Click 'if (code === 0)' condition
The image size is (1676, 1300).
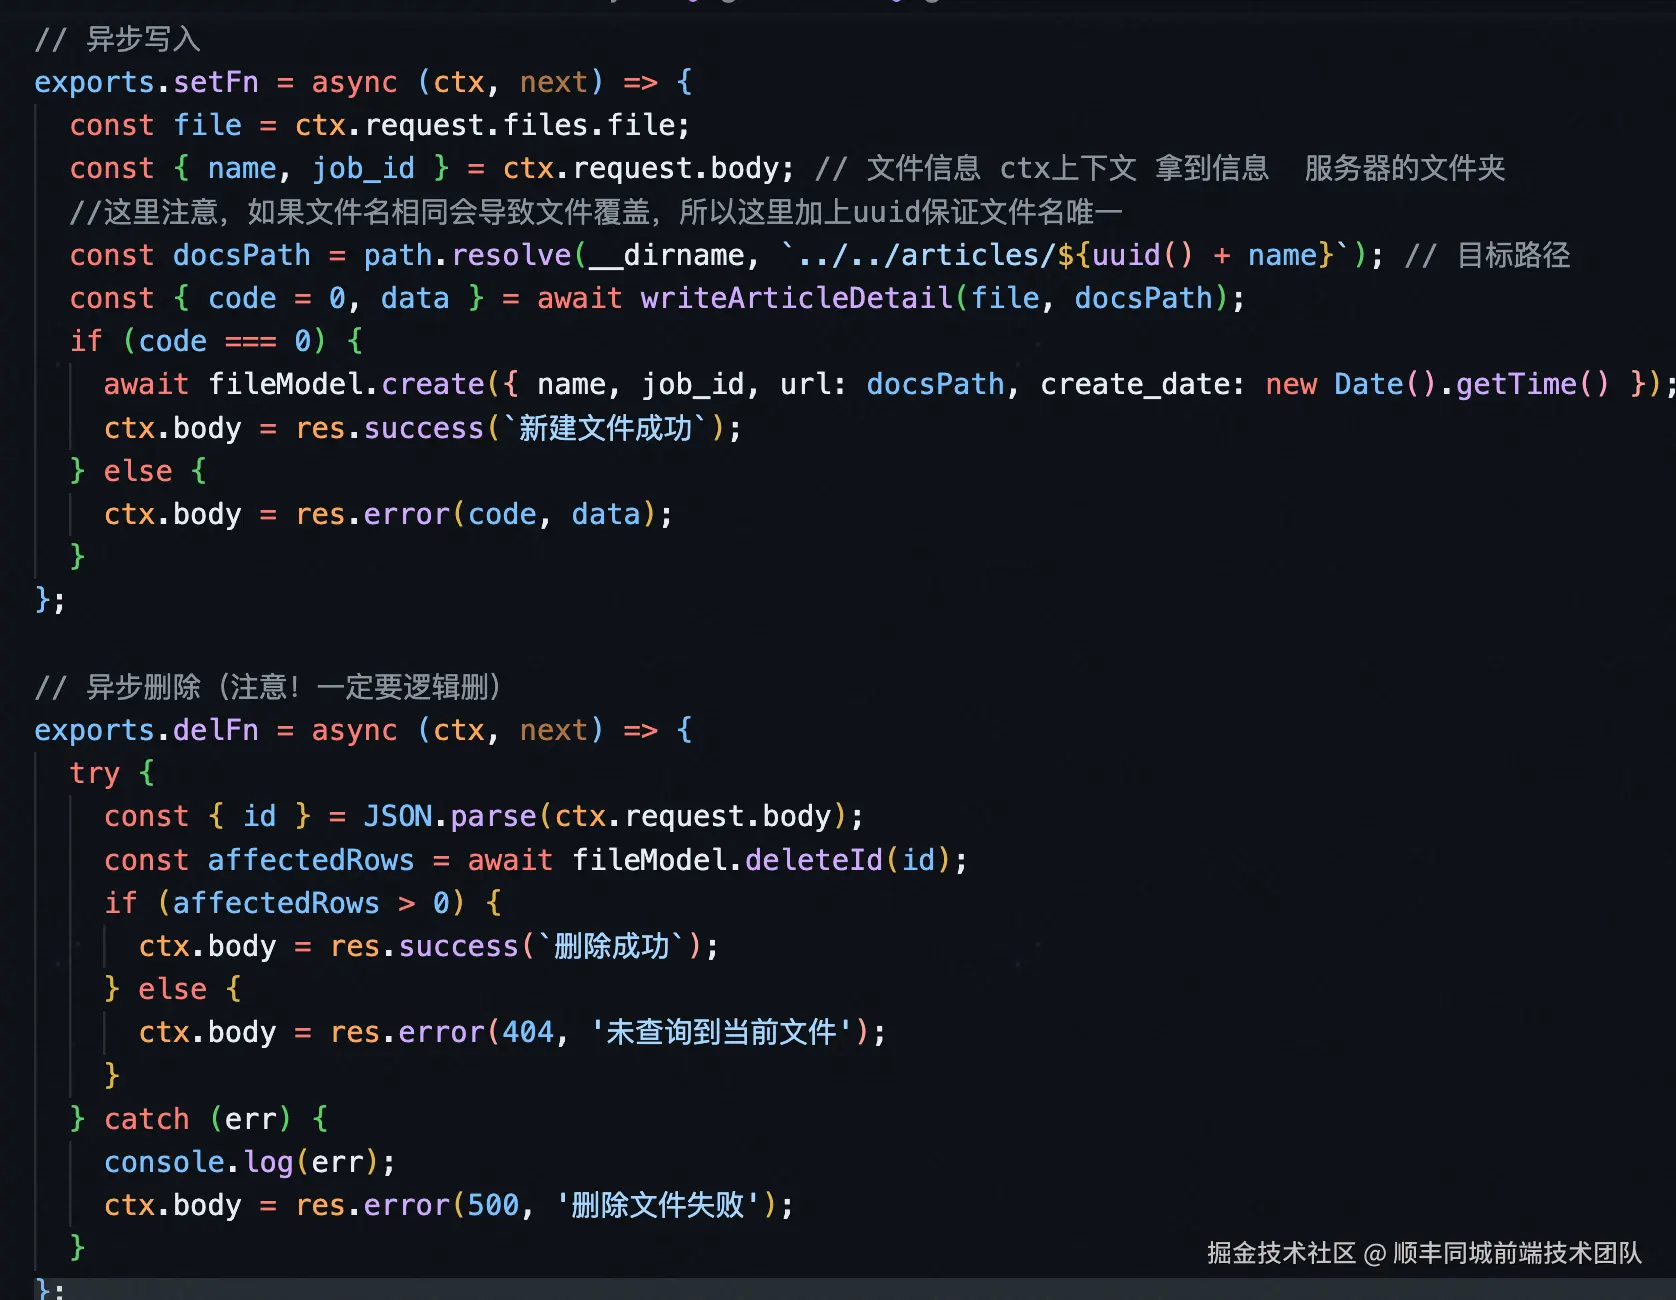(198, 341)
